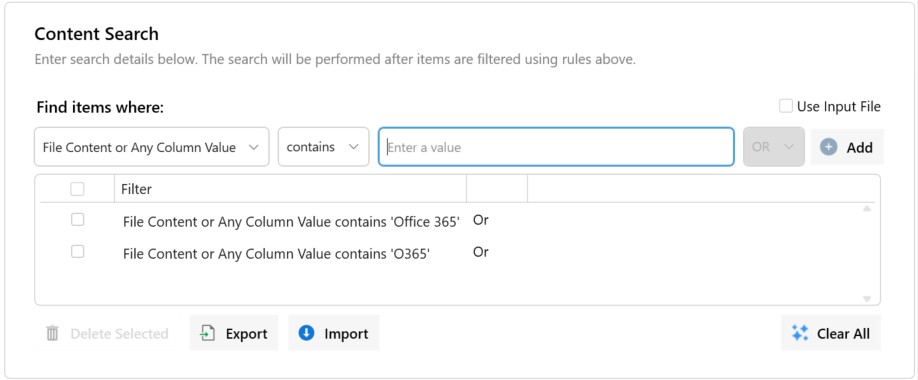Click the Import button label

click(346, 334)
